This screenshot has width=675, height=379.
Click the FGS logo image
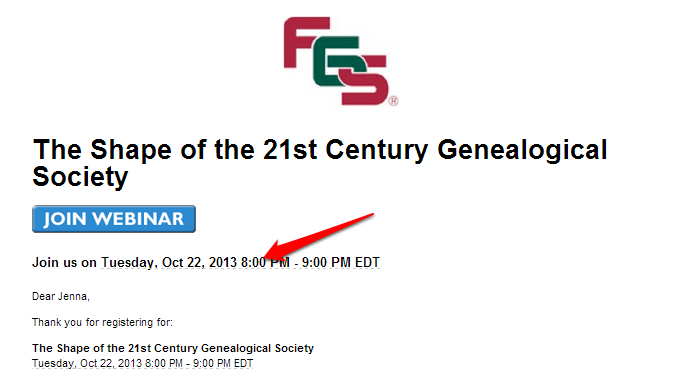coord(341,61)
